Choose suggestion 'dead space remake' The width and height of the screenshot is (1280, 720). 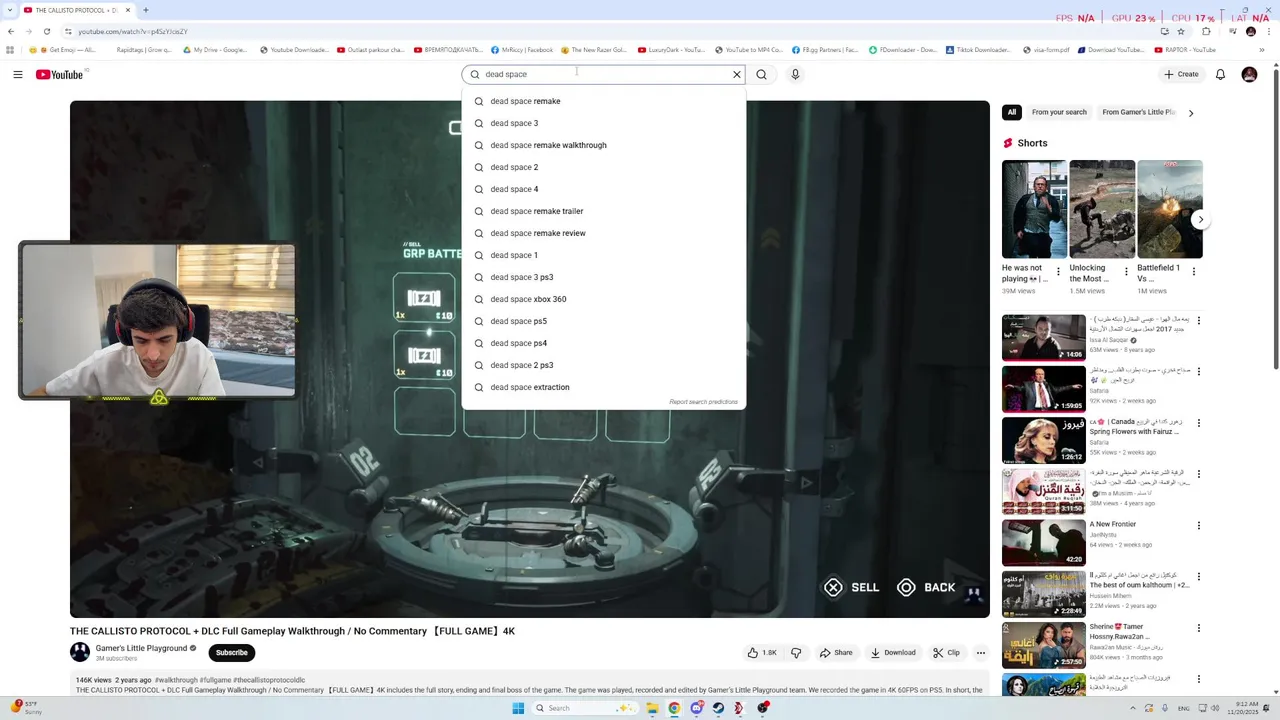pyautogui.click(x=604, y=101)
